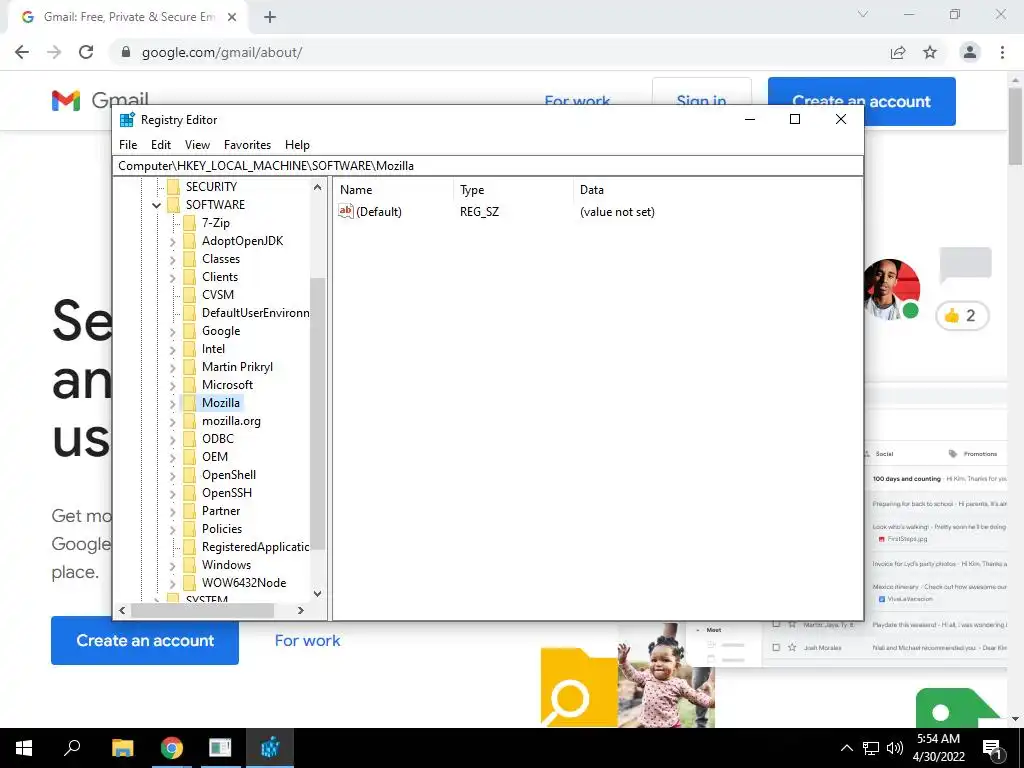Click tree horizontal scrollbar left arrow
1024x768 pixels.
pos(122,611)
